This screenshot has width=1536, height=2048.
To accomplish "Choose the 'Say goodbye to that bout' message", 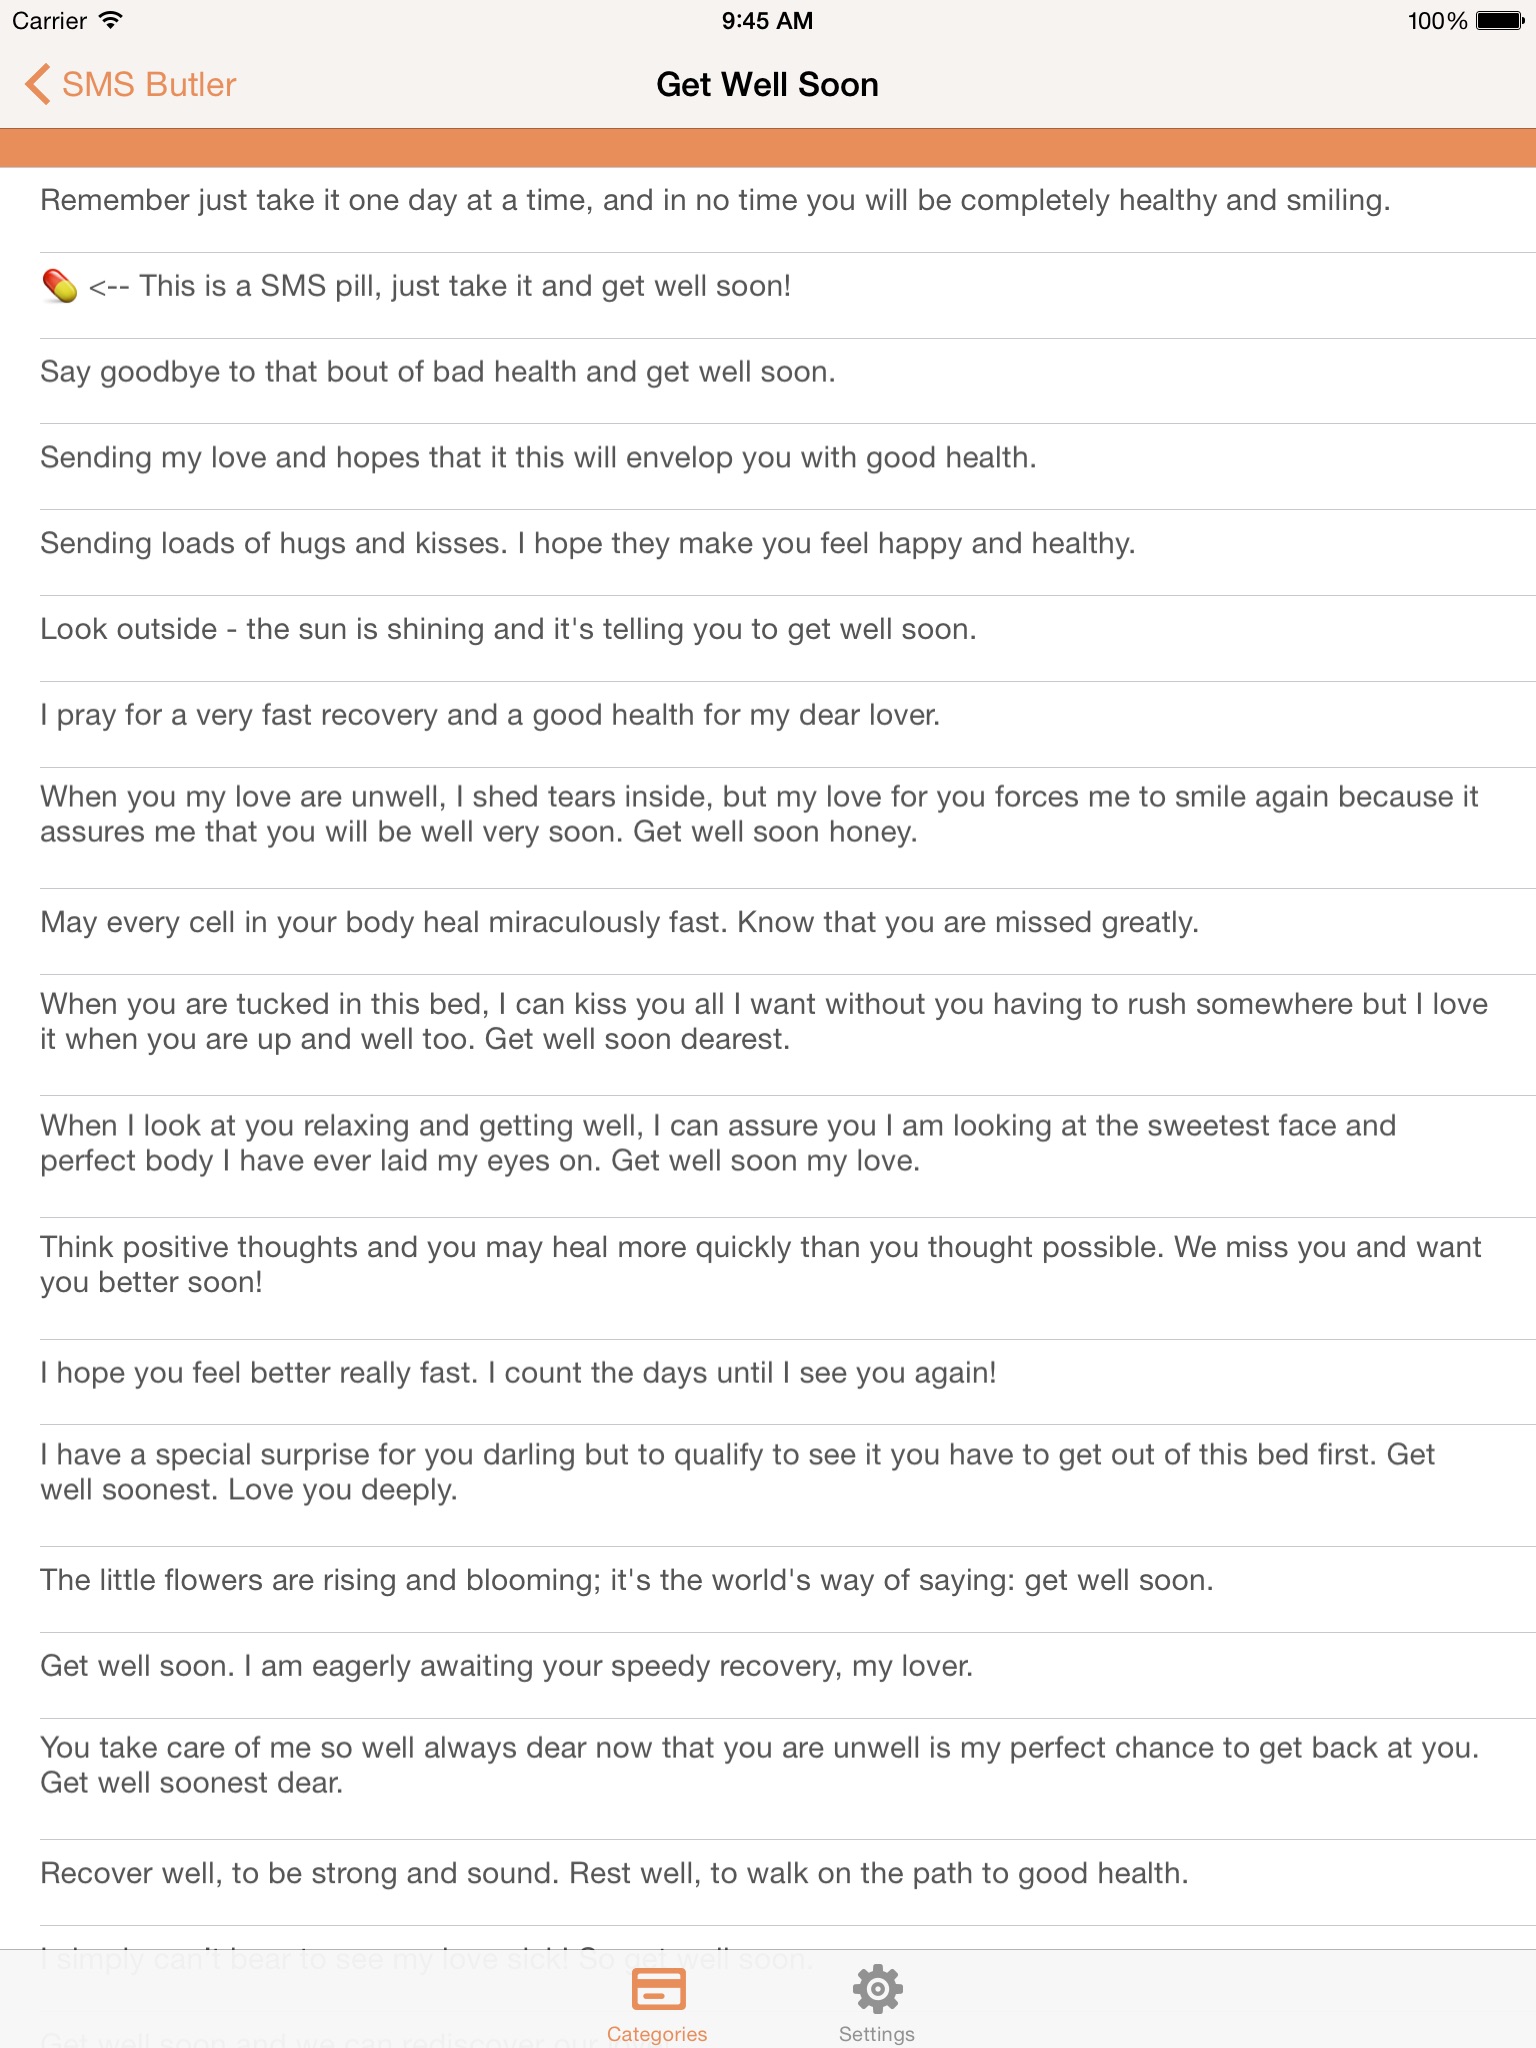I will tap(438, 372).
